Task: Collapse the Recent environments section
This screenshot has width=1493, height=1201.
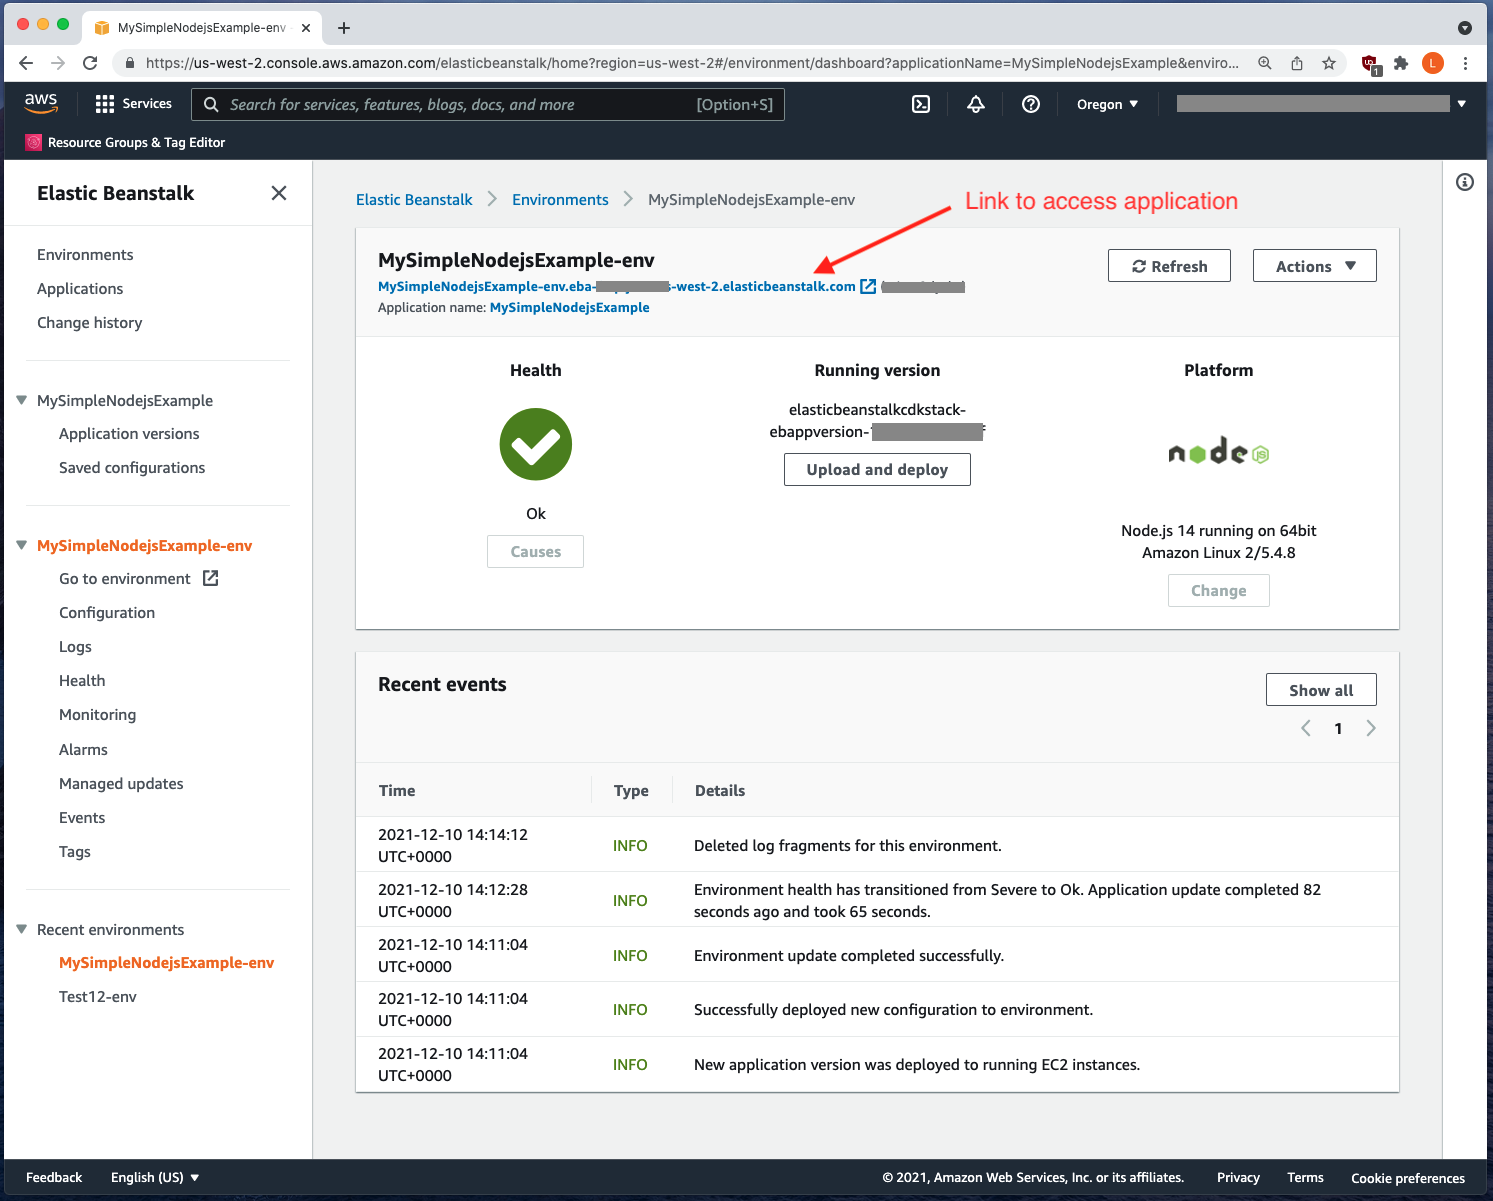Action: 21,929
